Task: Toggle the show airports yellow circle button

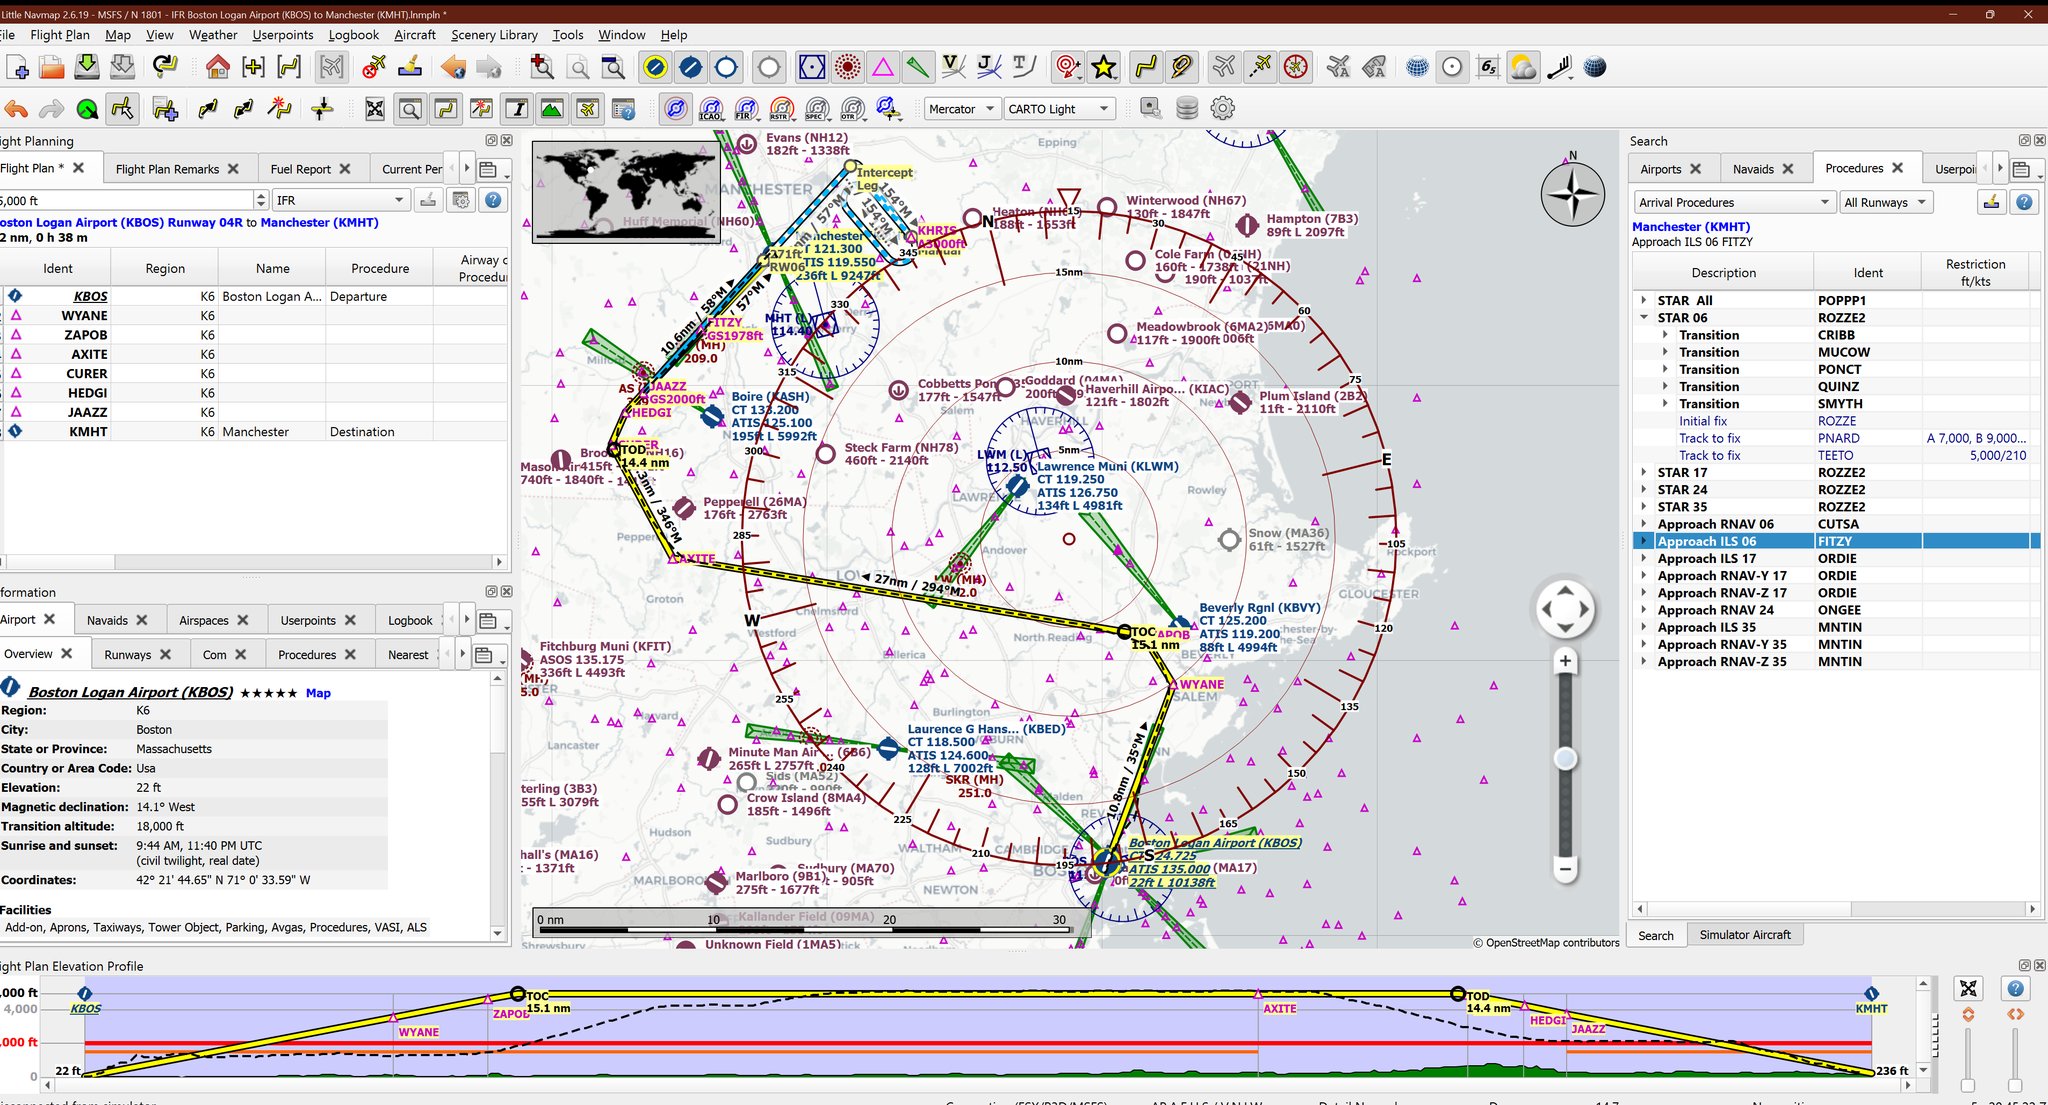Action: coord(655,67)
